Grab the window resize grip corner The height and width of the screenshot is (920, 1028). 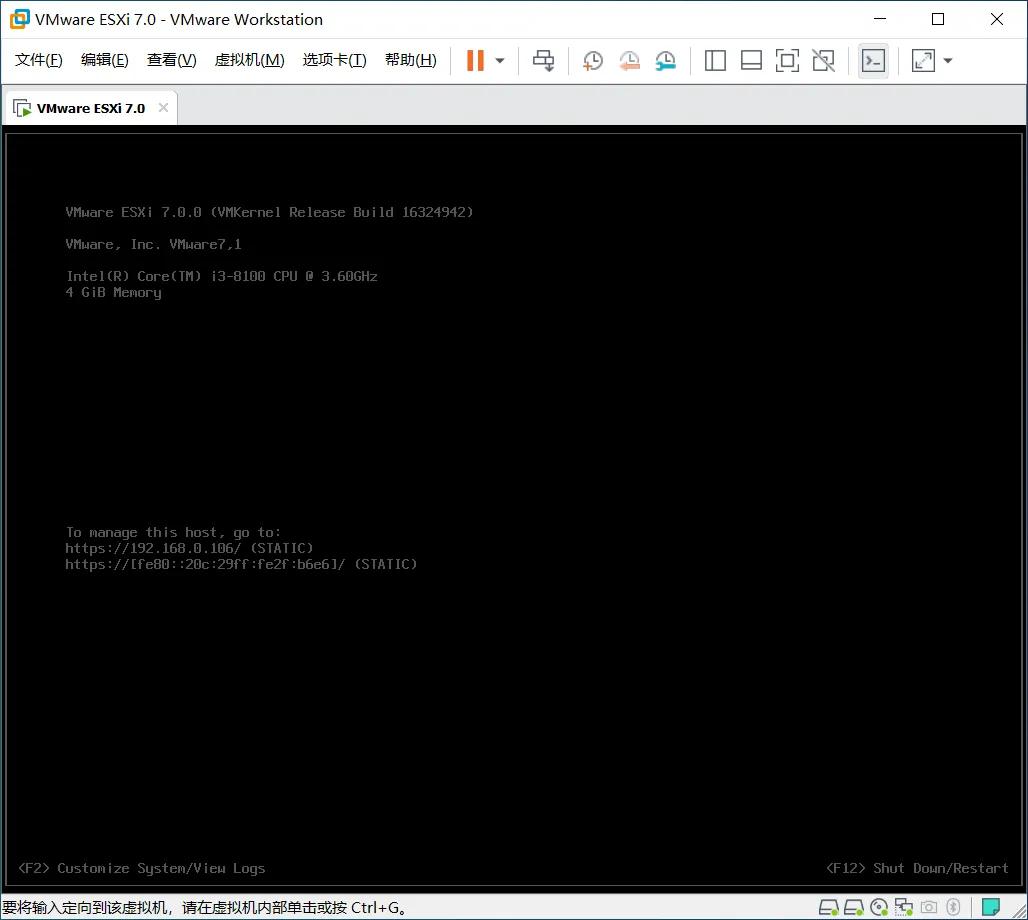tap(1019, 910)
